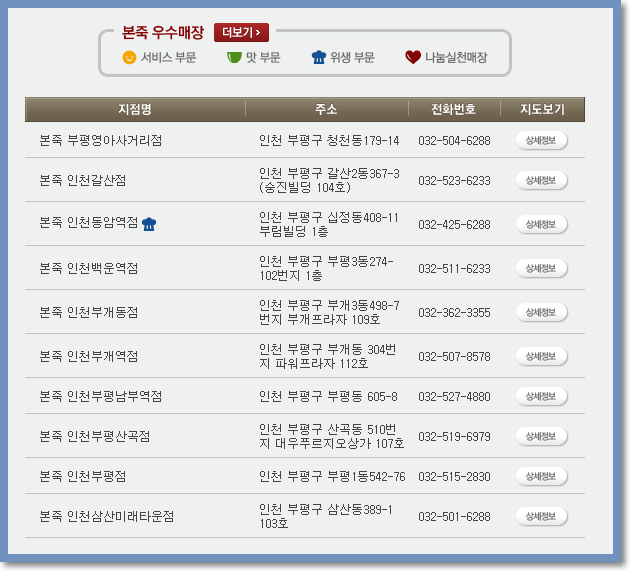Click branch name 본죽 인천부개동점
Image resolution: width=630 pixels, height=571 pixels.
(x=88, y=312)
